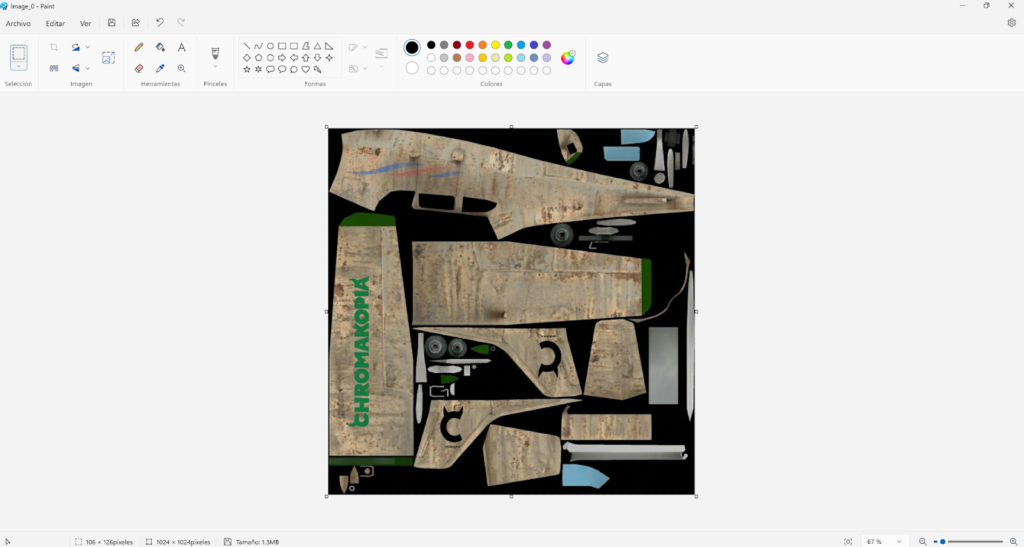Image resolution: width=1024 pixels, height=547 pixels.
Task: Click the Fit to window icon
Action: [x=848, y=542]
